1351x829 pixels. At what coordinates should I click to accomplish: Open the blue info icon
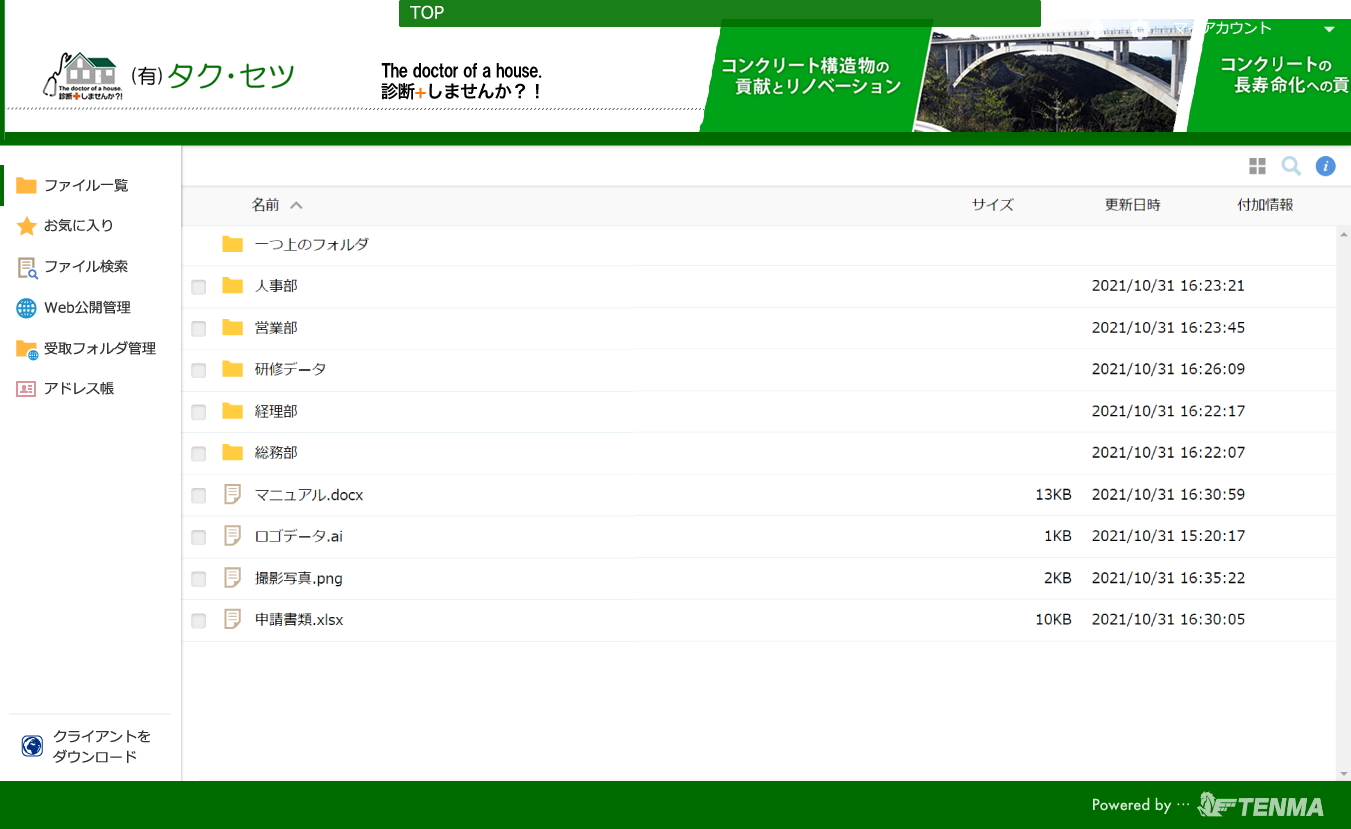point(1325,166)
